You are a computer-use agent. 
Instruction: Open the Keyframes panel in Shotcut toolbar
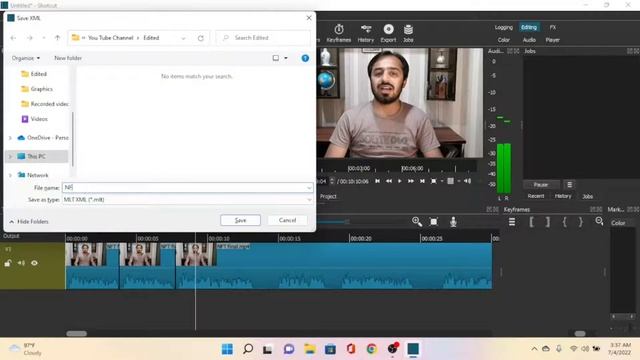339,33
